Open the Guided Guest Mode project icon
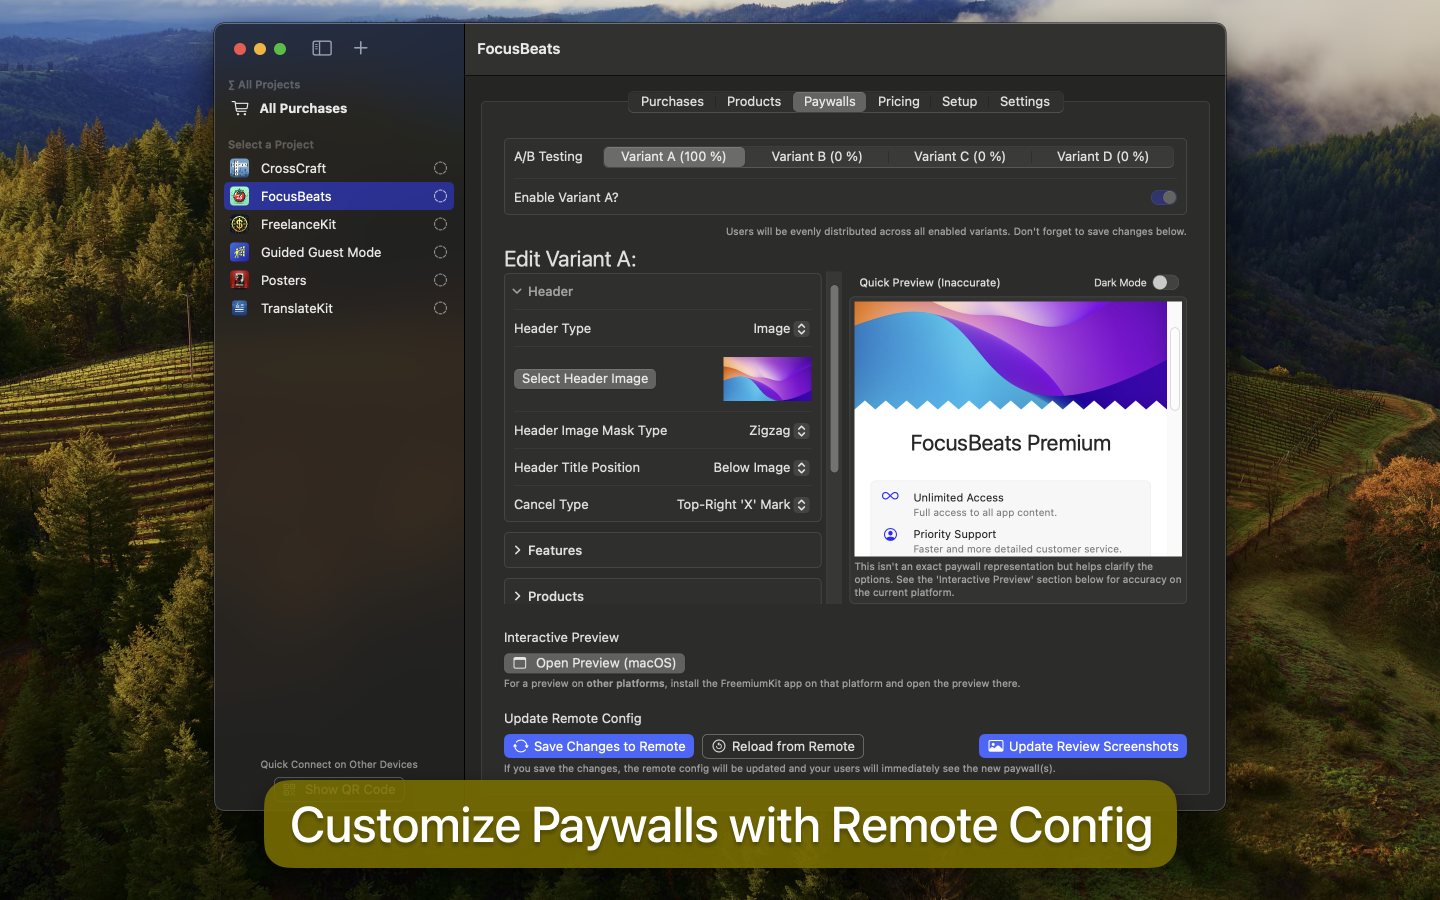This screenshot has width=1440, height=900. coord(239,252)
